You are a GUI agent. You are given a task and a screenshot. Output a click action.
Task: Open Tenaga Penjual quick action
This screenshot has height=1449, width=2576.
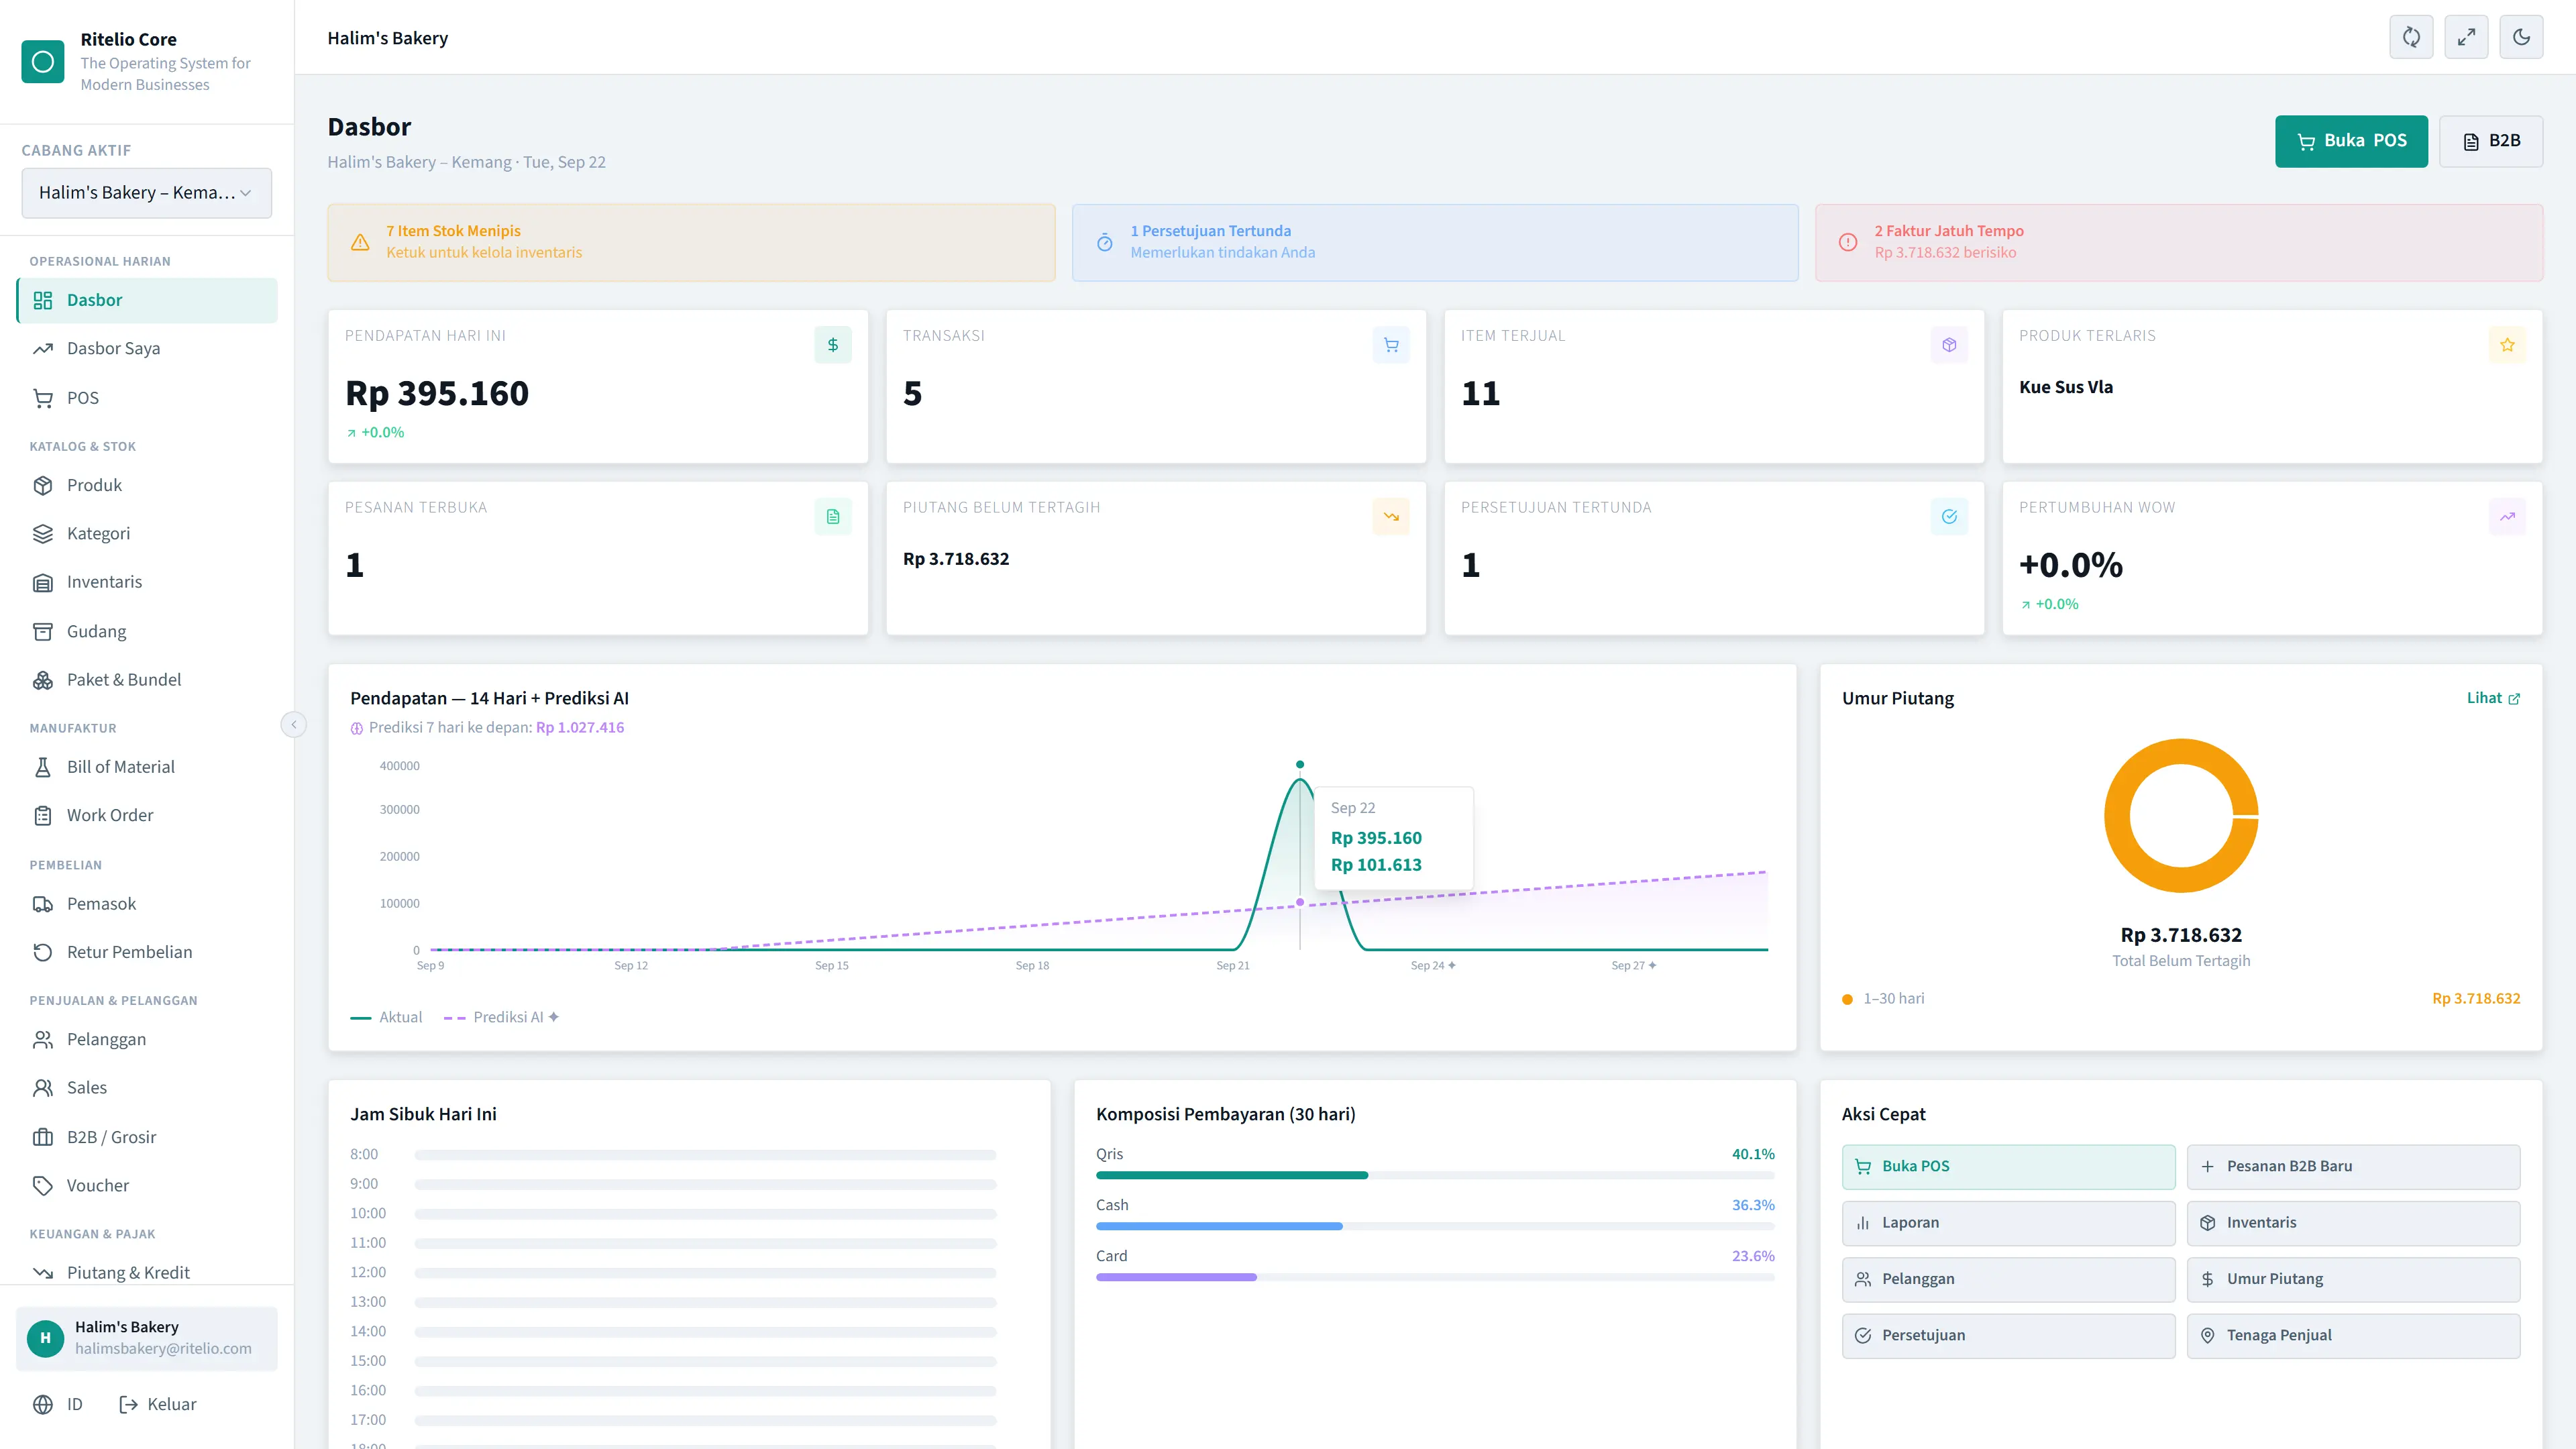(2353, 1335)
